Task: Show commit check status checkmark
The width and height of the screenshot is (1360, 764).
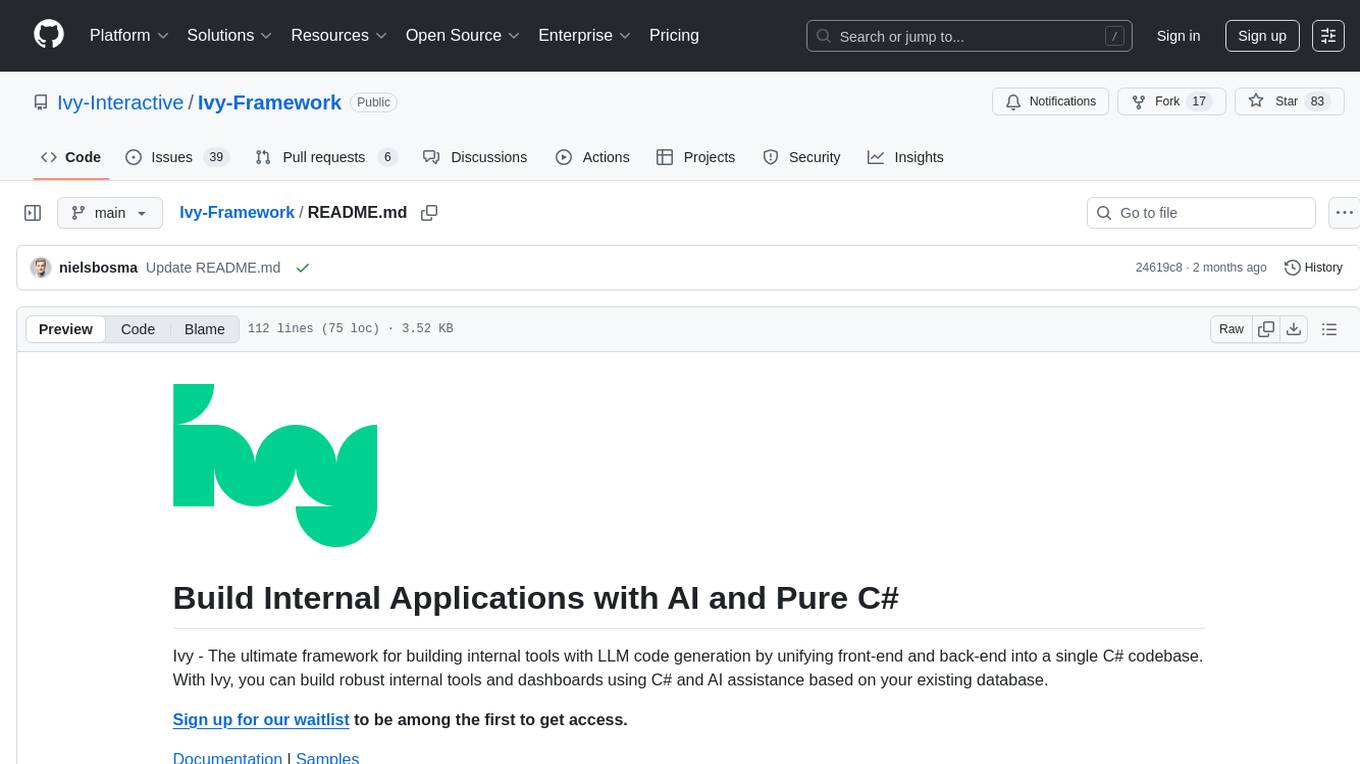Action: click(x=302, y=268)
